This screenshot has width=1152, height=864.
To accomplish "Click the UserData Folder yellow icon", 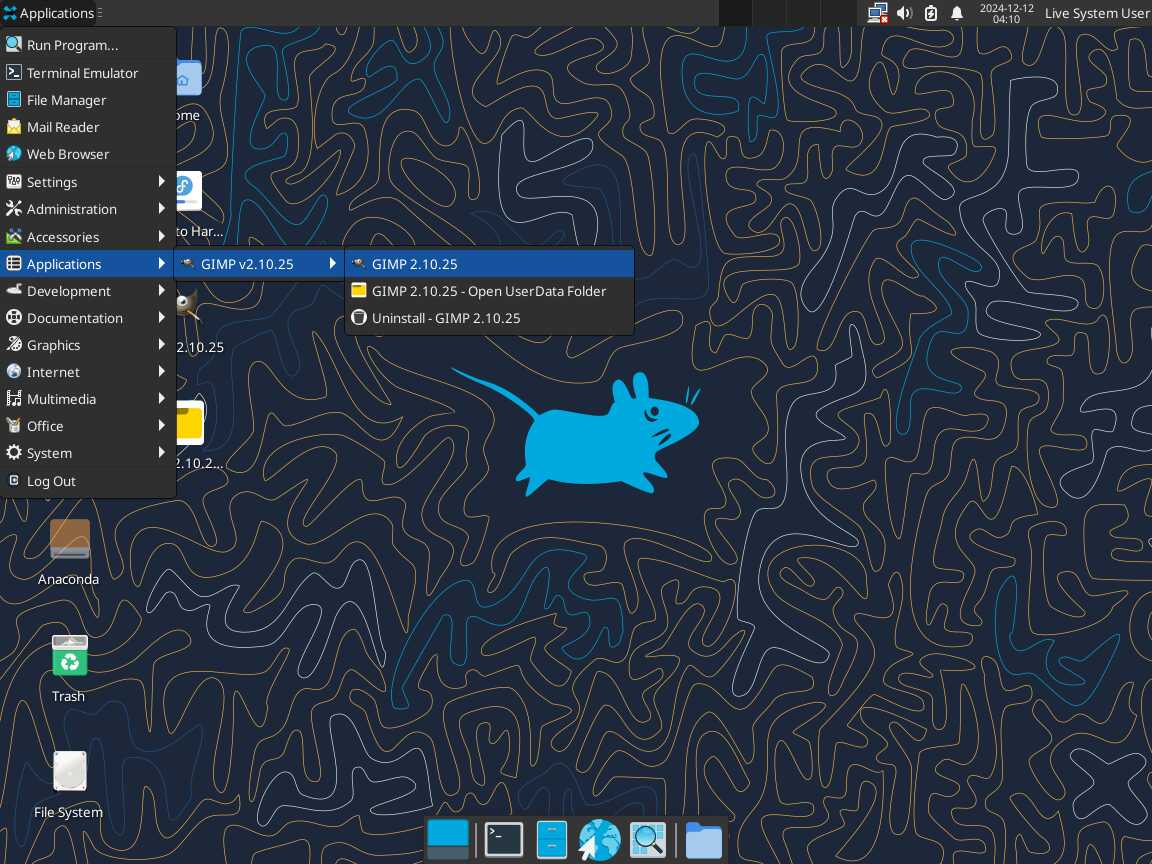I will (x=359, y=290).
